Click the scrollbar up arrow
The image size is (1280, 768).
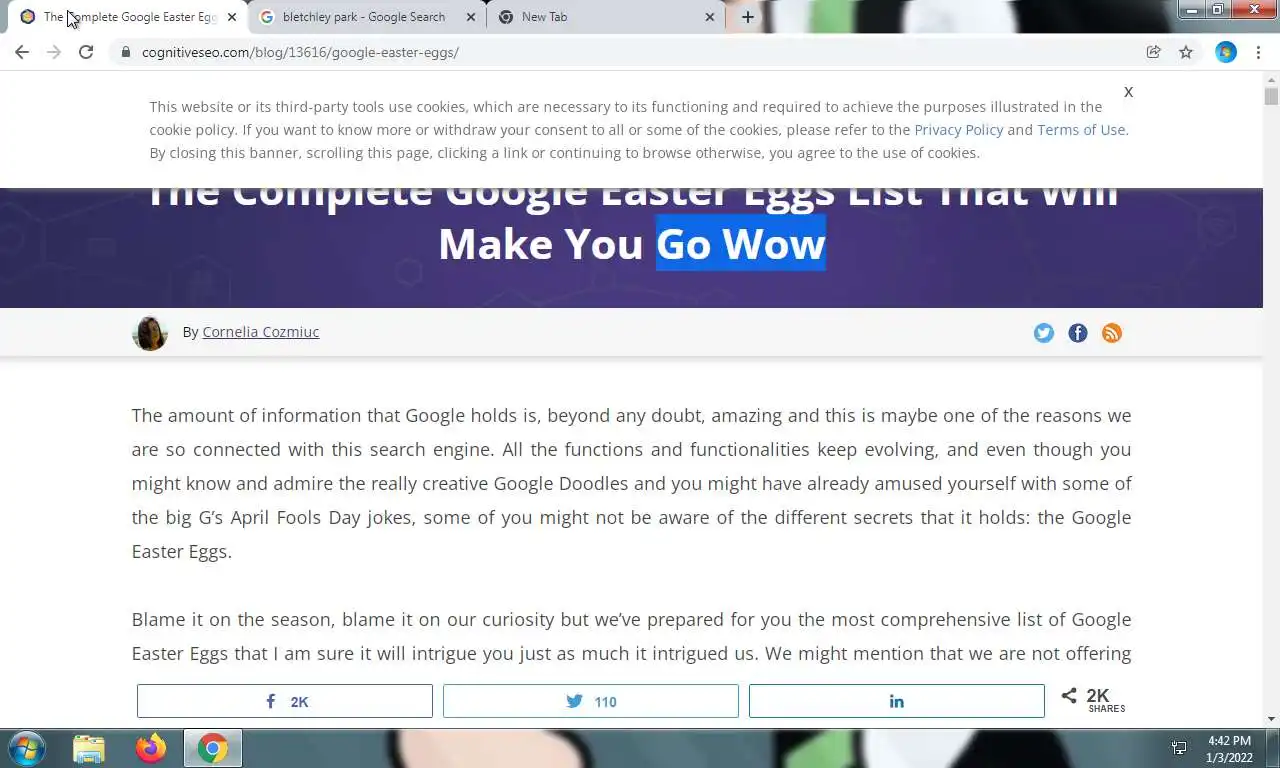point(1271,78)
